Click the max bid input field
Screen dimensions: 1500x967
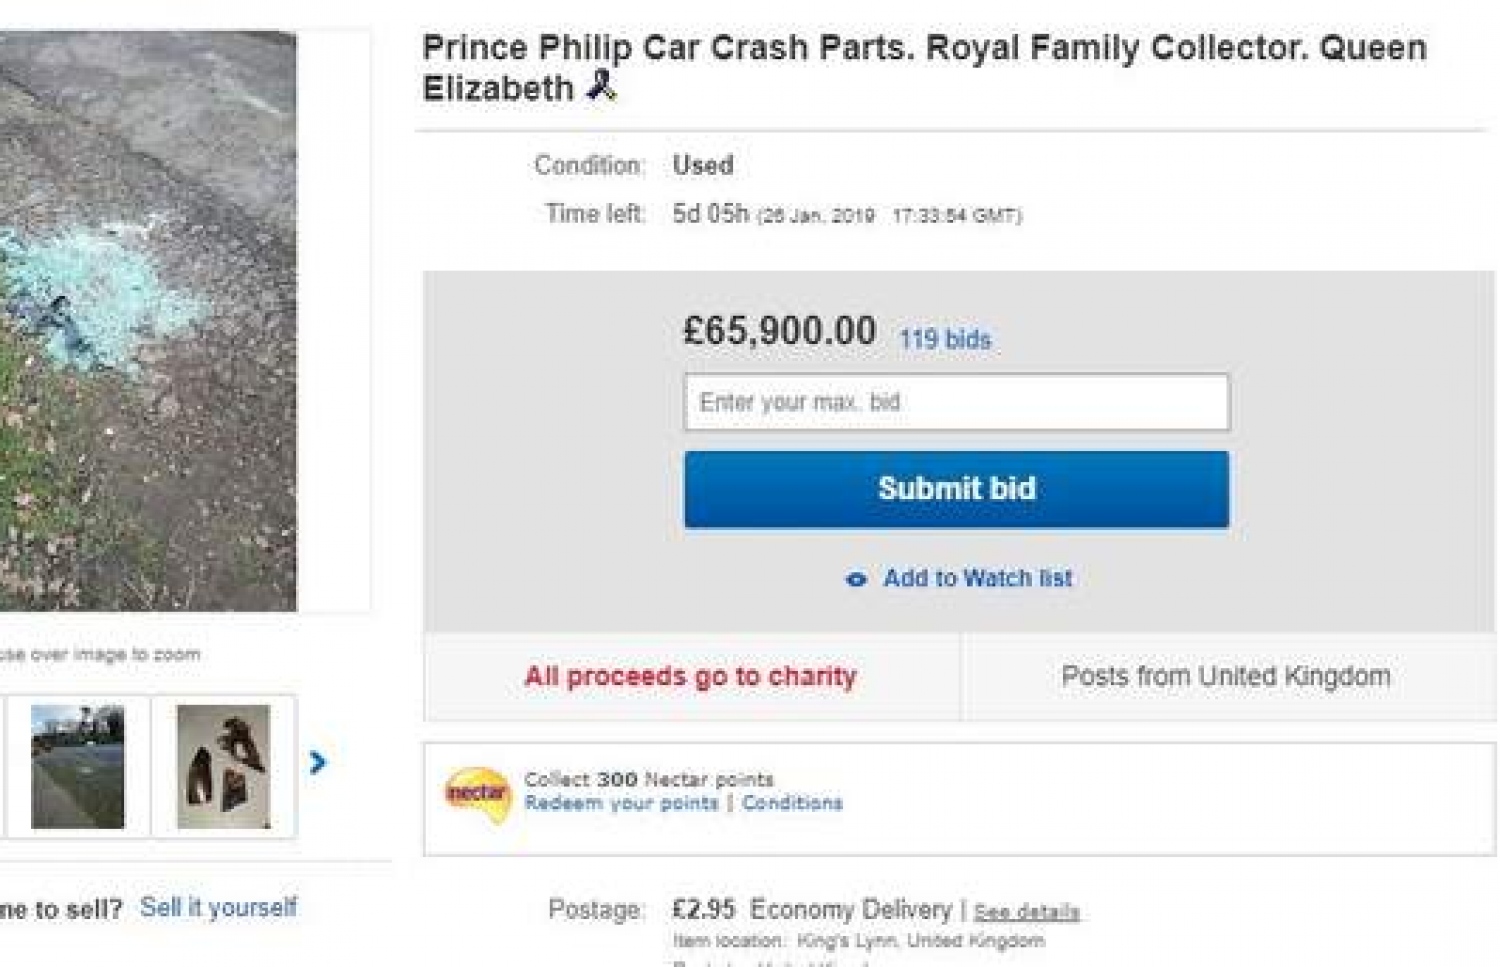(x=956, y=402)
